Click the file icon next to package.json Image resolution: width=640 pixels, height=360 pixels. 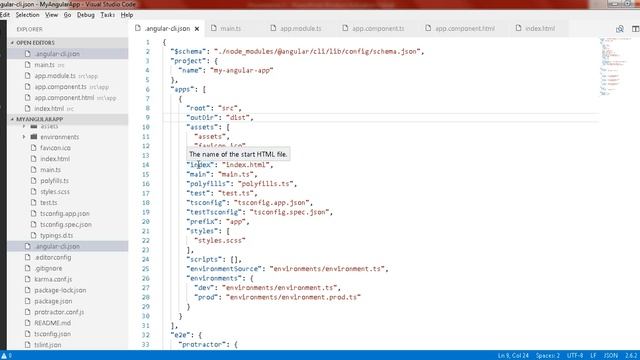coord(27,301)
